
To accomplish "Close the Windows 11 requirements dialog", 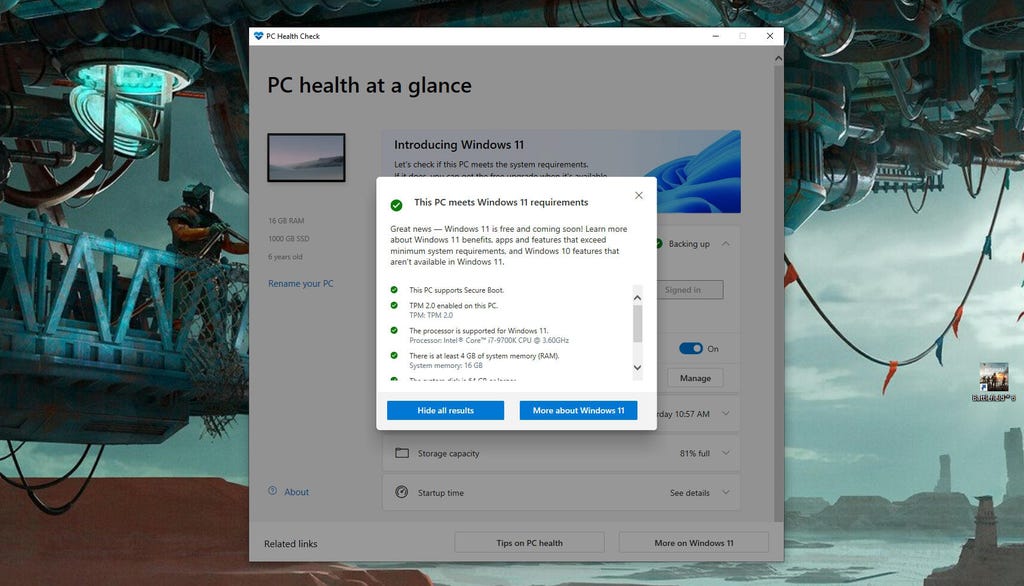I will point(639,195).
